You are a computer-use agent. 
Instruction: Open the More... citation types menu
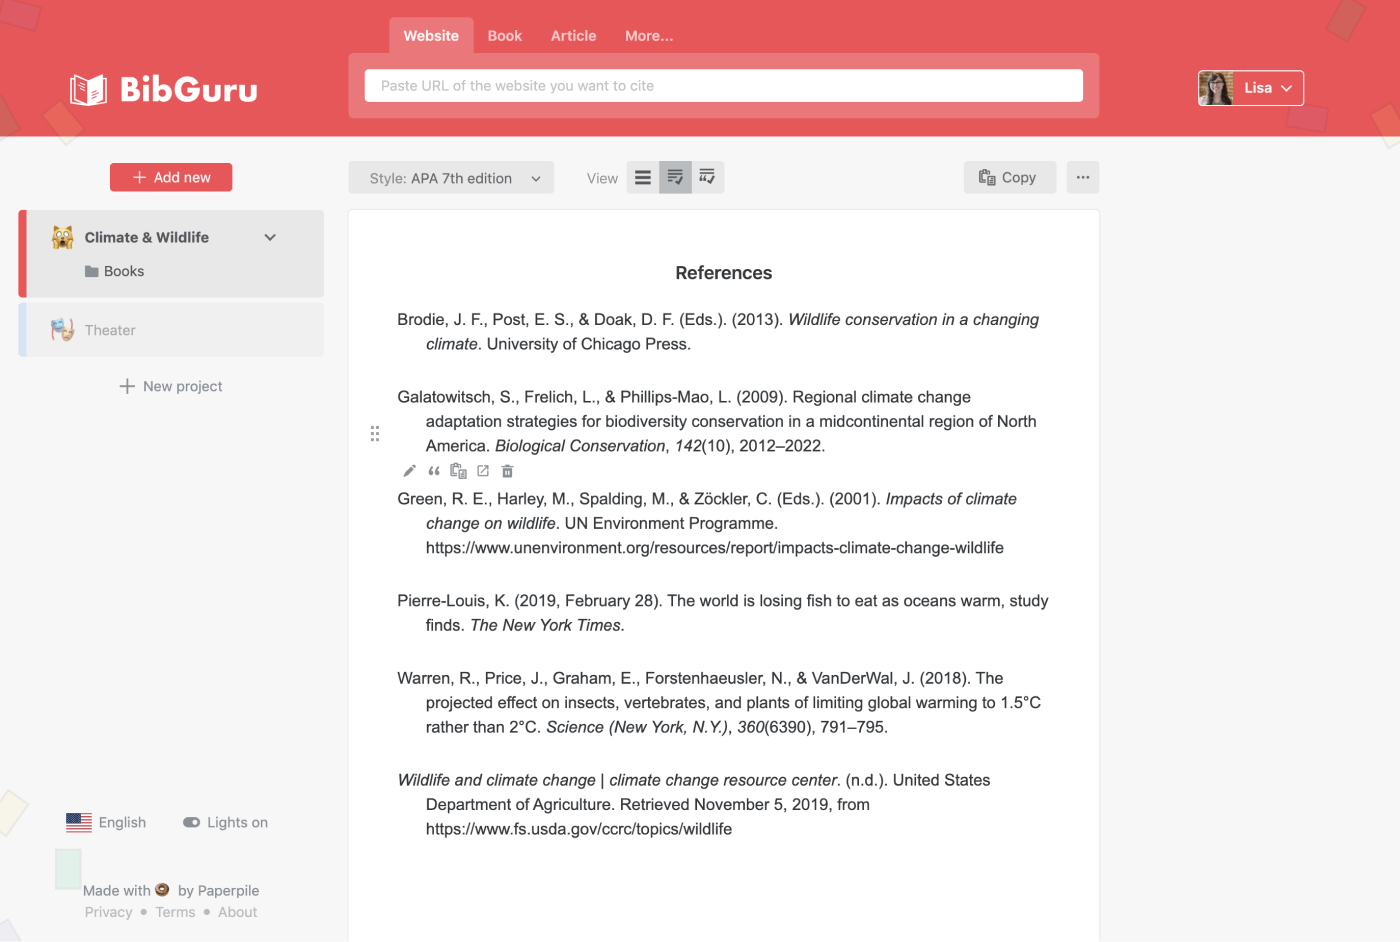[x=648, y=35]
